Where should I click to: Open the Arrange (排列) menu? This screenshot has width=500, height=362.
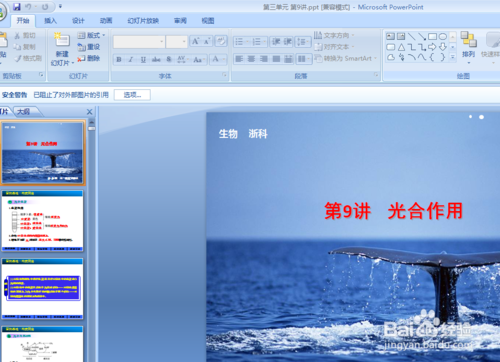click(x=468, y=47)
